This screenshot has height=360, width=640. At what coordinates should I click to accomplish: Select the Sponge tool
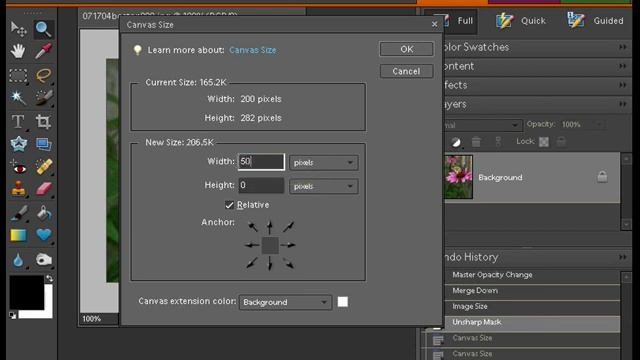coord(43,260)
